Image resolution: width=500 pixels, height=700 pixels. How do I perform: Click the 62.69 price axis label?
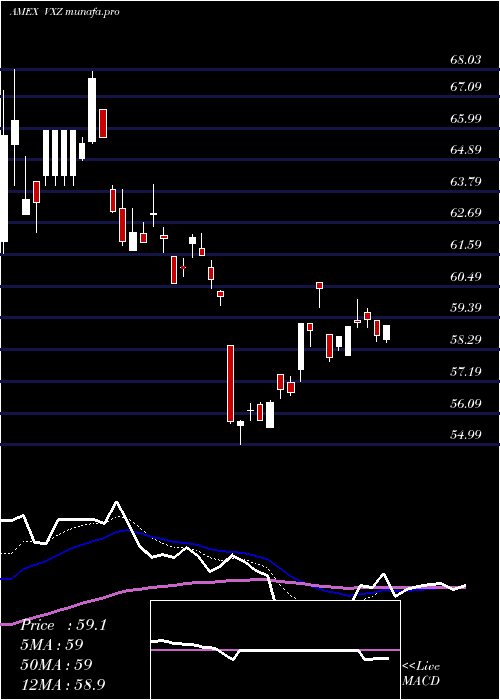coord(466,212)
